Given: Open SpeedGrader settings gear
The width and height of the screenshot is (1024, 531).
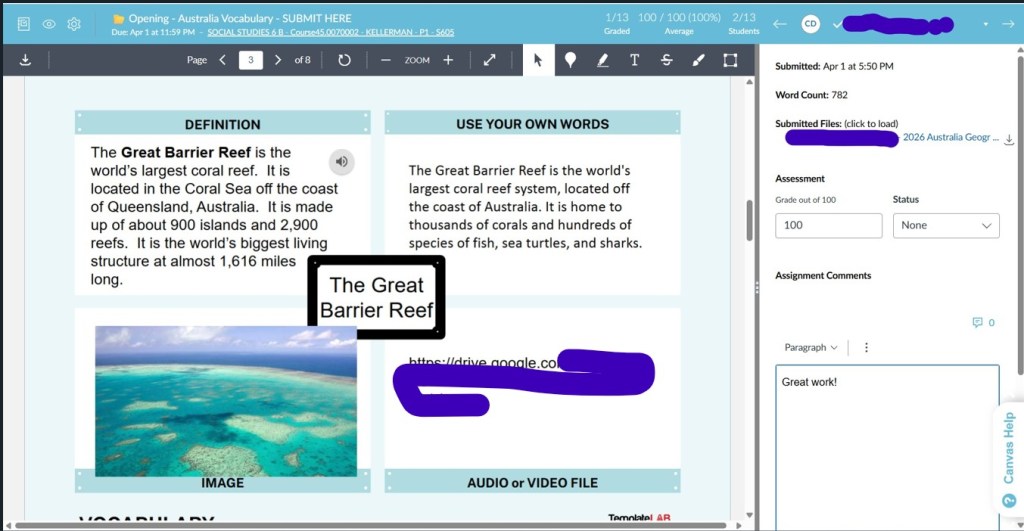Looking at the screenshot, I should click(x=73, y=23).
